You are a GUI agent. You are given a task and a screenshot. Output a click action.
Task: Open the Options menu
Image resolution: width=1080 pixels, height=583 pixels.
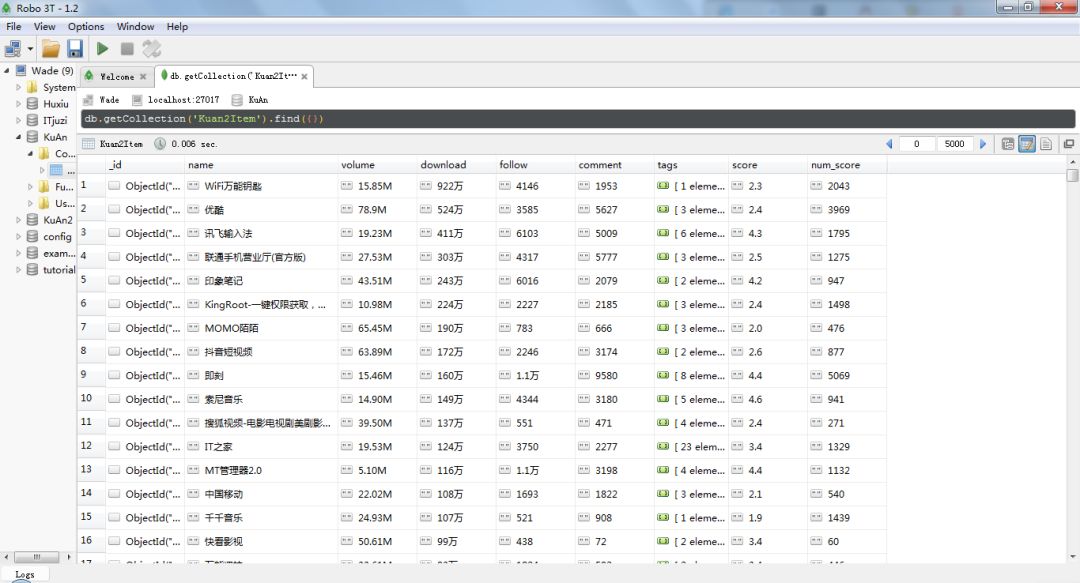tap(86, 26)
